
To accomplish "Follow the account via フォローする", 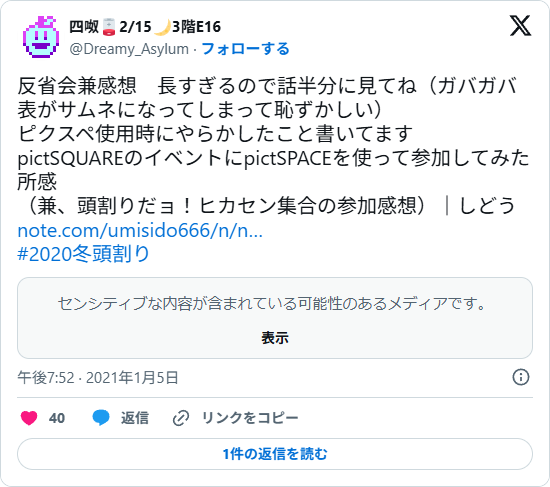I will click(245, 49).
